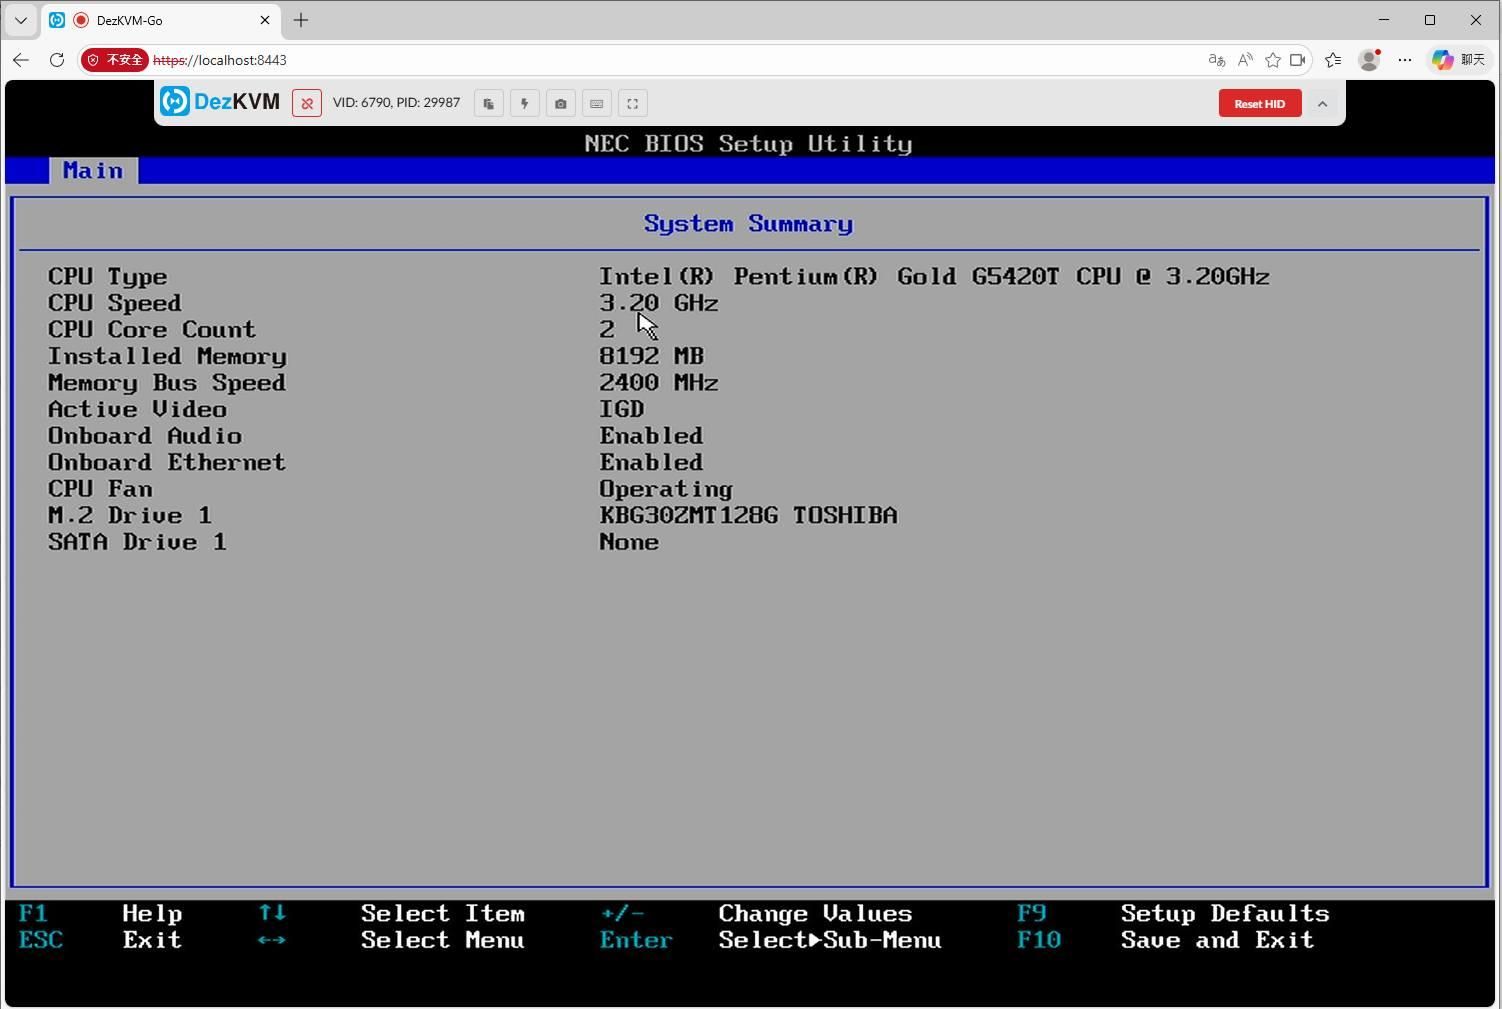1502x1009 pixels.
Task: Click the CPU Speed label
Action: tap(115, 303)
